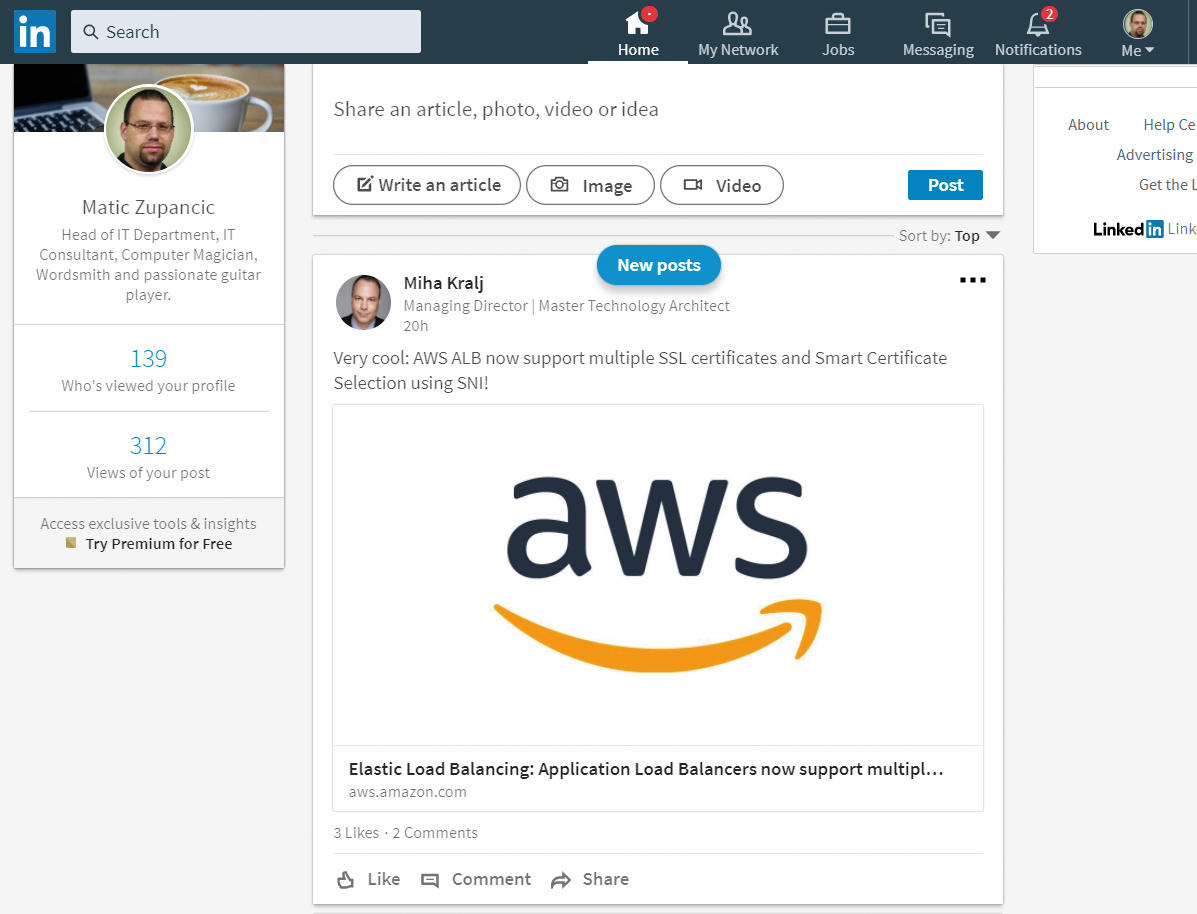Open the Sort by Top dropdown

[x=949, y=236]
